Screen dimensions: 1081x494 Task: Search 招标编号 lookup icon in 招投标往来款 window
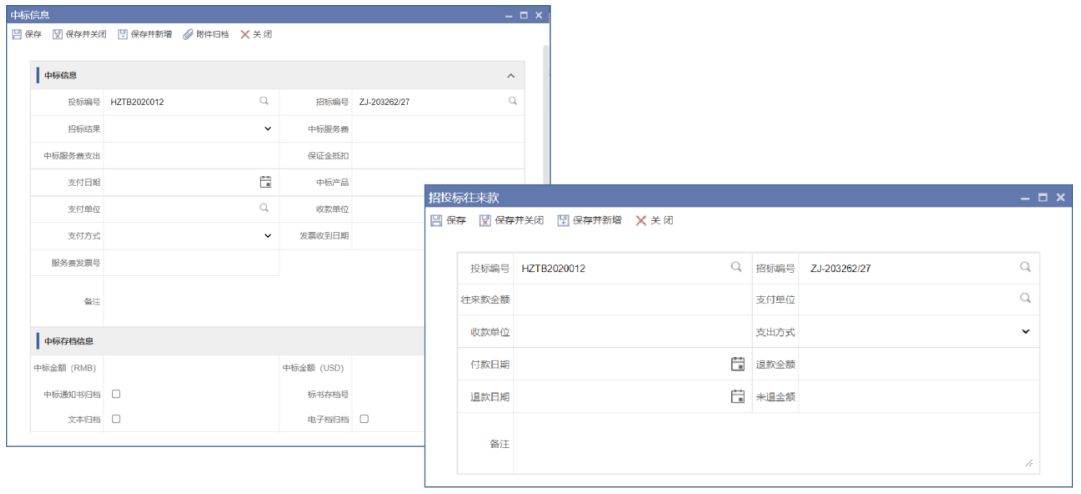(1025, 267)
